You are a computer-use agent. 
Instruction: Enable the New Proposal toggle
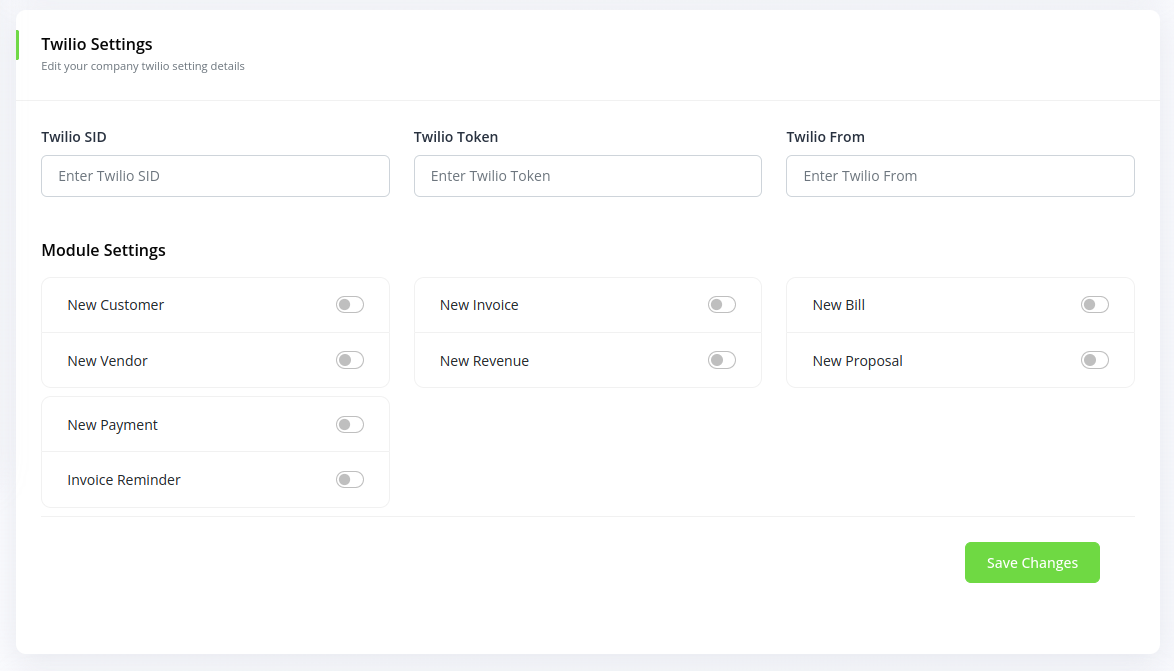point(1095,360)
